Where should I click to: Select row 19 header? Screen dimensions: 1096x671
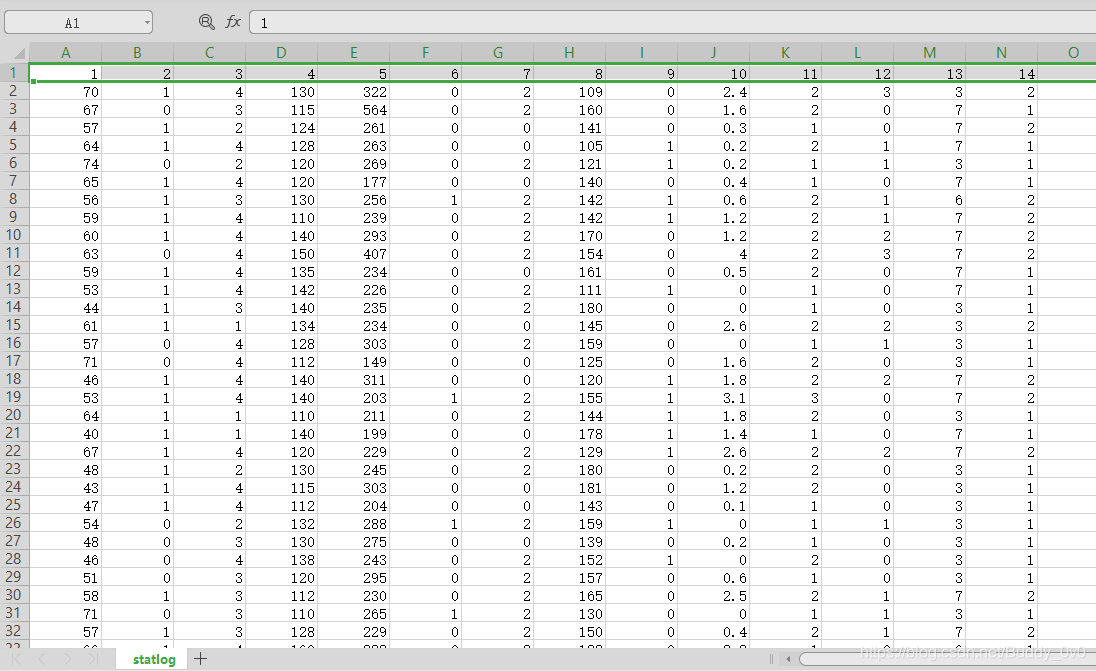(13, 397)
